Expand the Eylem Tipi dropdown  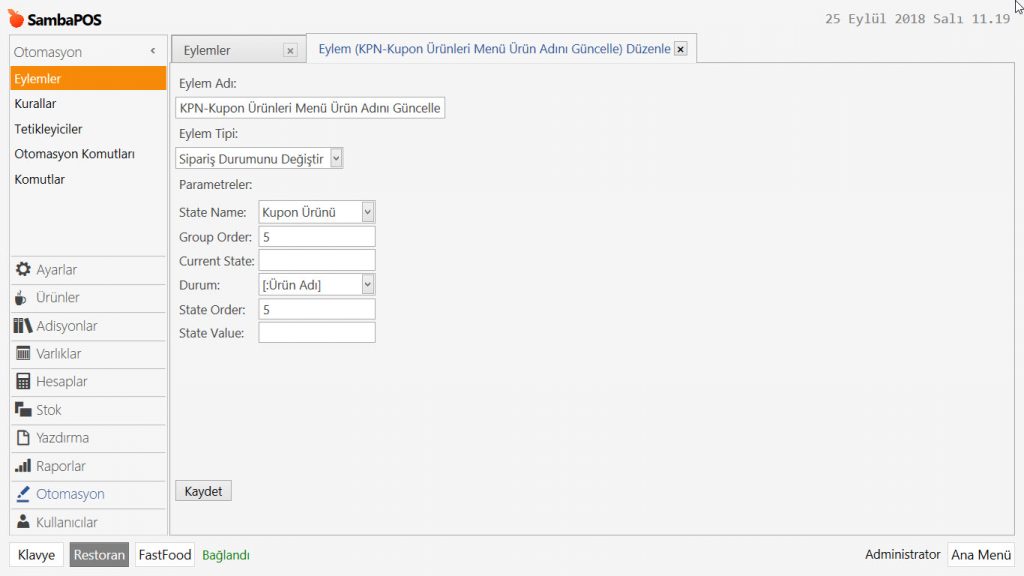coord(335,158)
